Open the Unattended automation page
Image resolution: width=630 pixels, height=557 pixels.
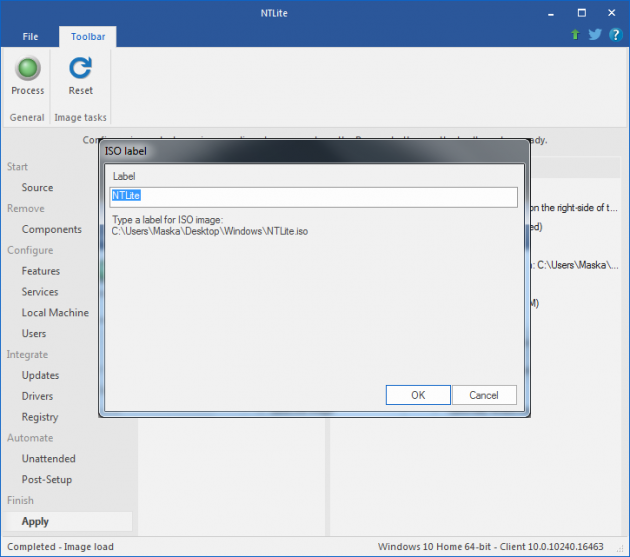(49, 459)
